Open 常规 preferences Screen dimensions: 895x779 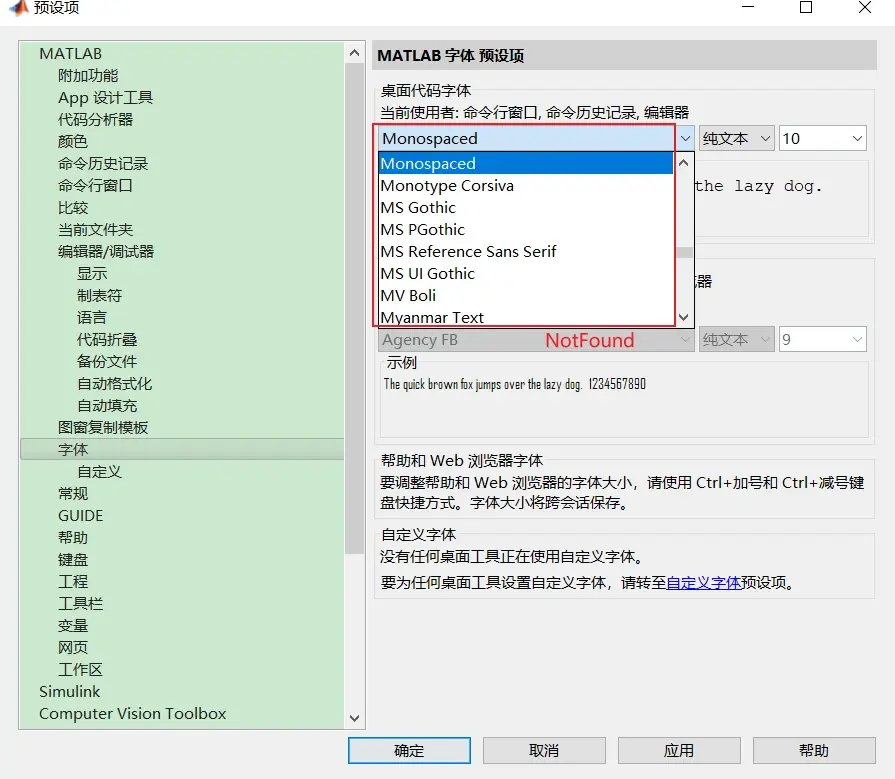pyautogui.click(x=72, y=494)
